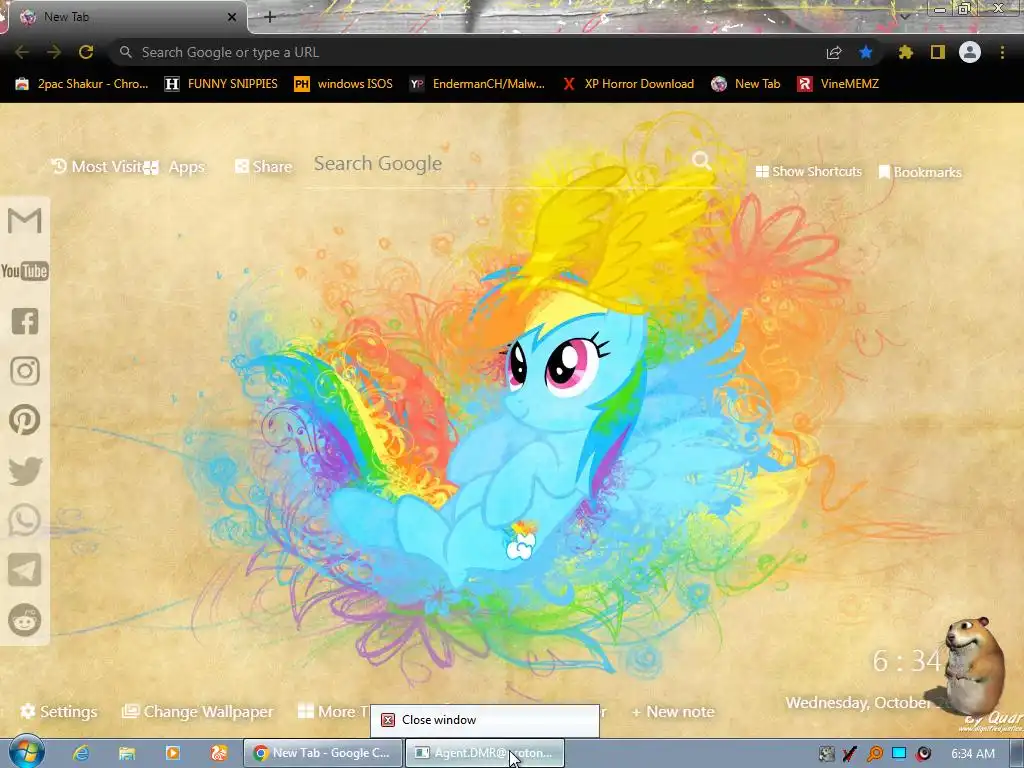Open EndermanCH/Malw... bookmark
This screenshot has height=768, width=1024.
[x=477, y=84]
